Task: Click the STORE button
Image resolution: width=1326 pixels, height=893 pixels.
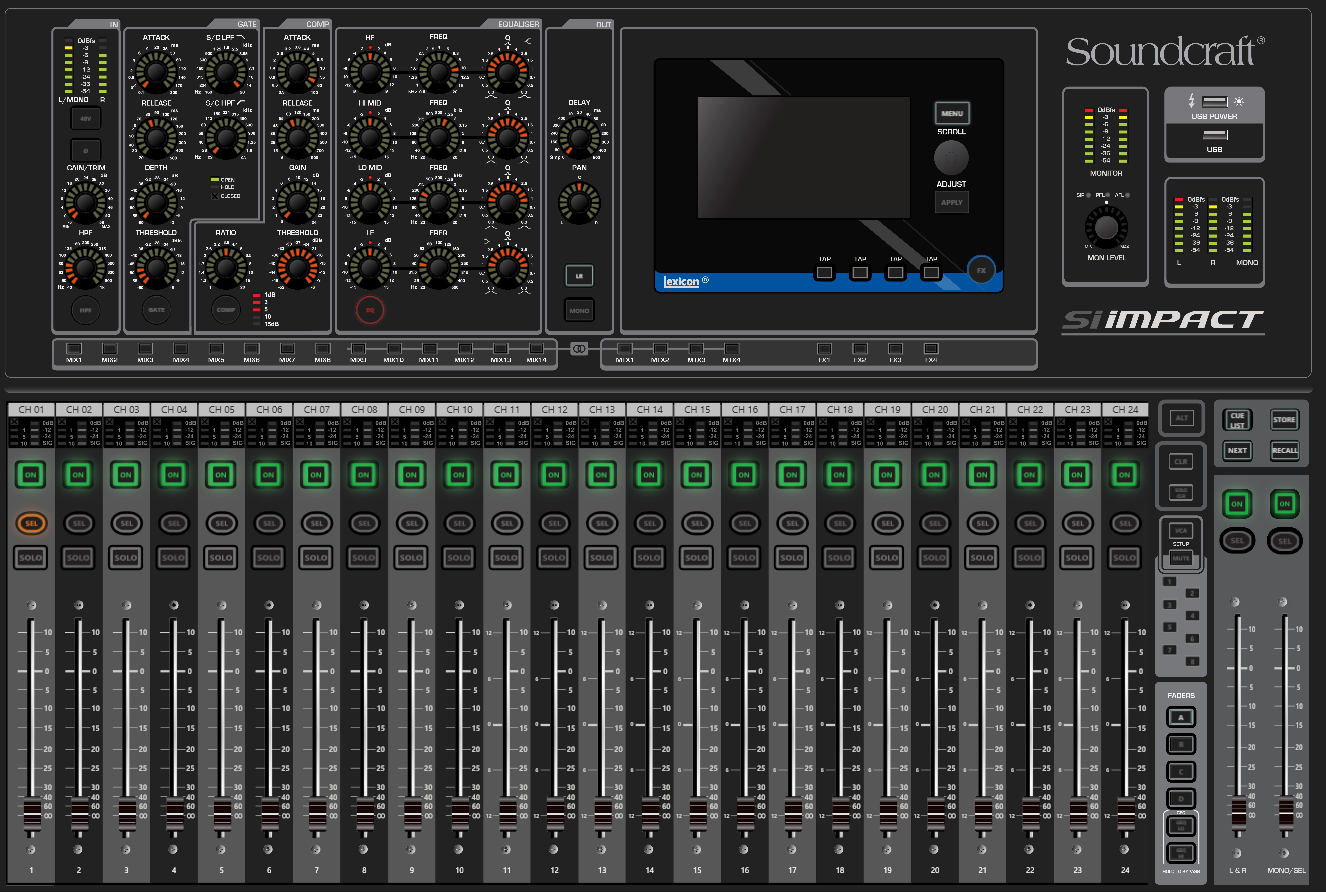Action: pyautogui.click(x=1284, y=420)
